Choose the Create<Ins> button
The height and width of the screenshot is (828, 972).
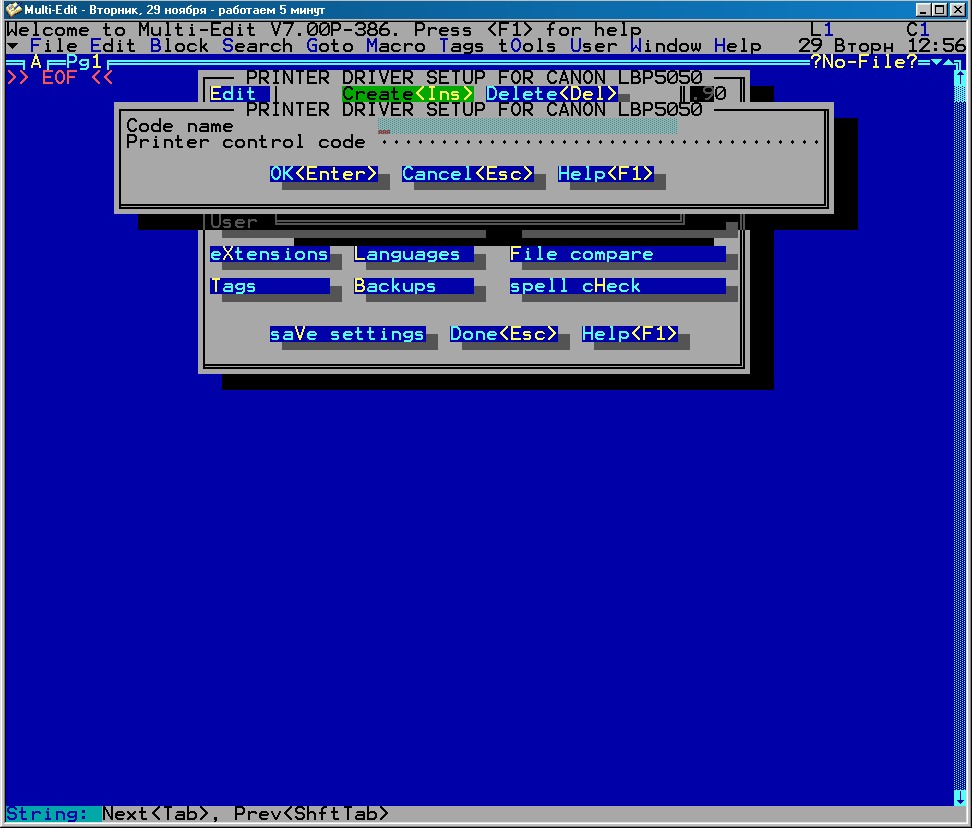coord(407,94)
